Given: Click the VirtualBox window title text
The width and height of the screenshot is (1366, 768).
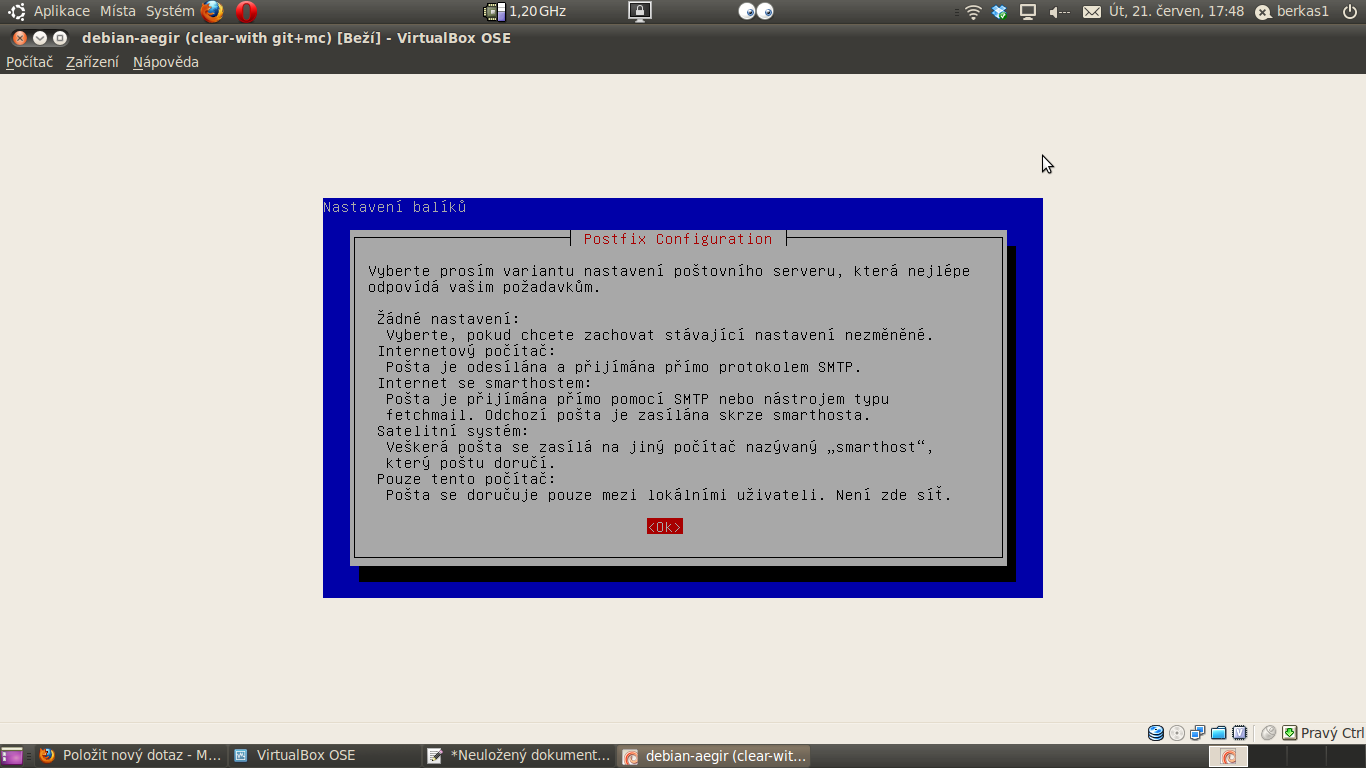Looking at the screenshot, I should coord(296,38).
